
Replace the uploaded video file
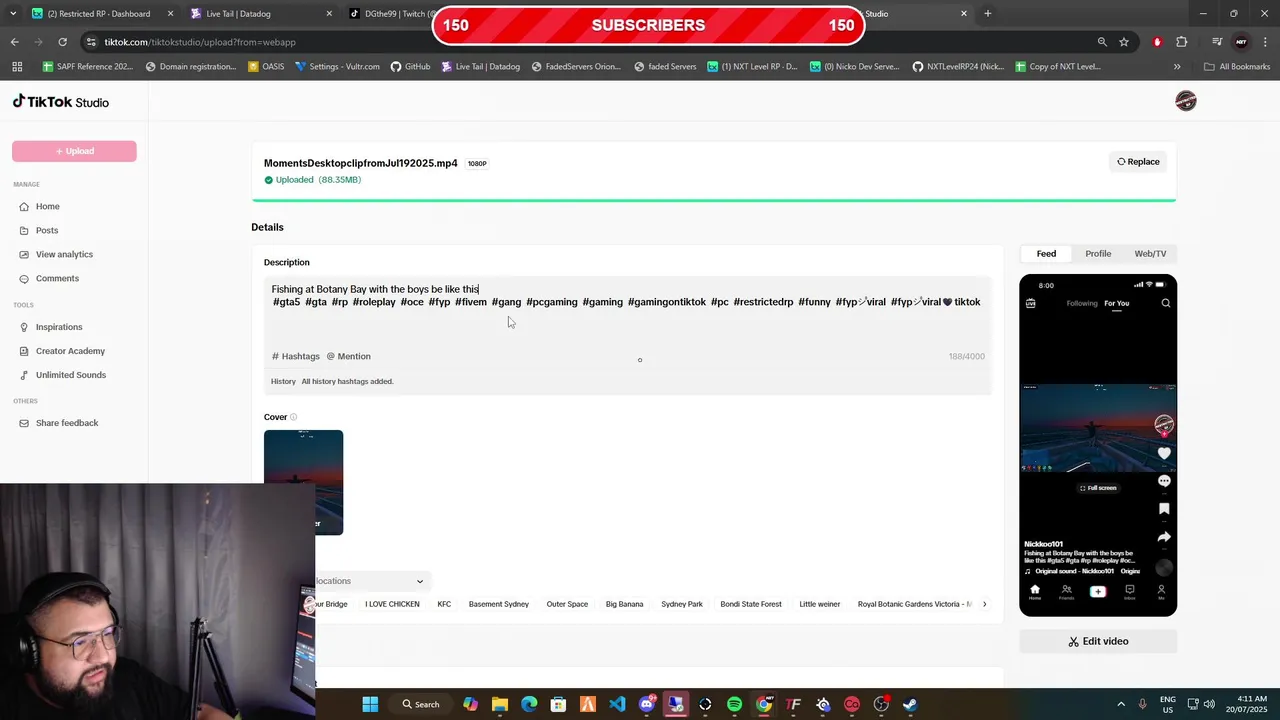click(x=1138, y=162)
